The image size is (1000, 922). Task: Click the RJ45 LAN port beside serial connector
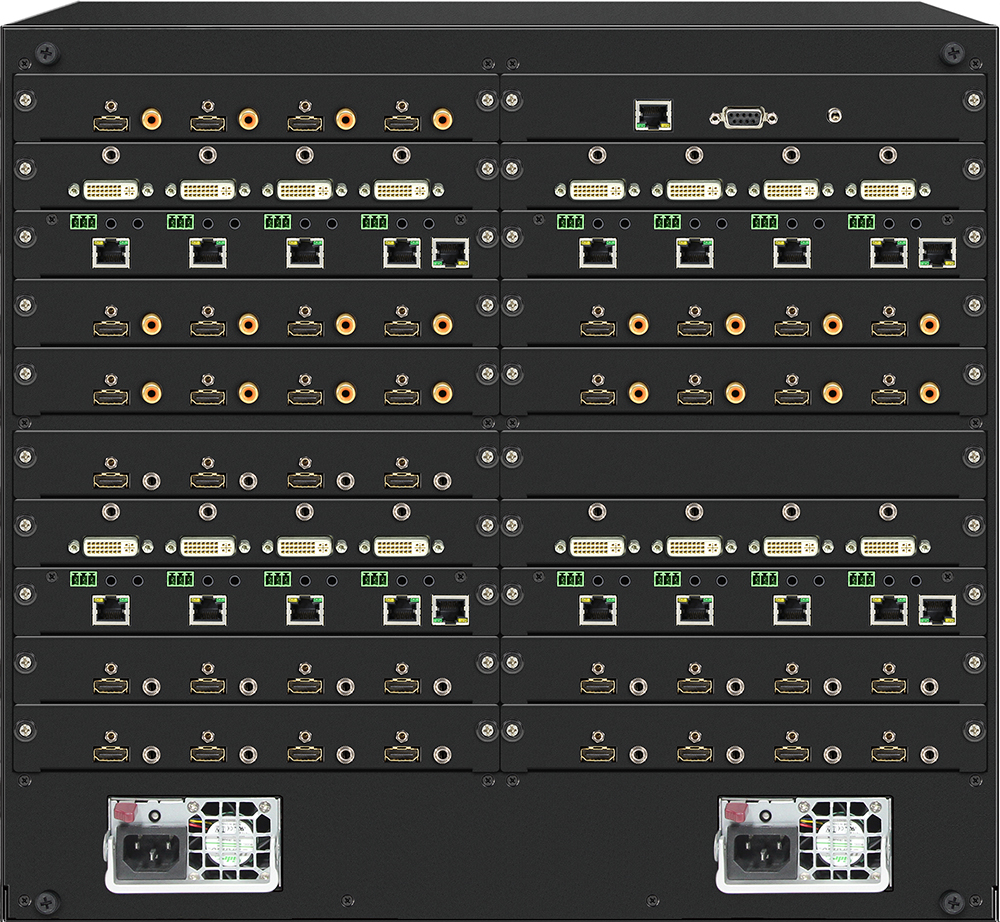653,115
